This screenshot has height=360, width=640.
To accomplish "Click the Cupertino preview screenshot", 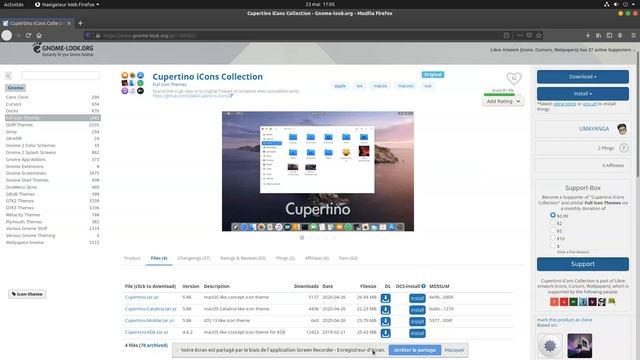I will 318,171.
